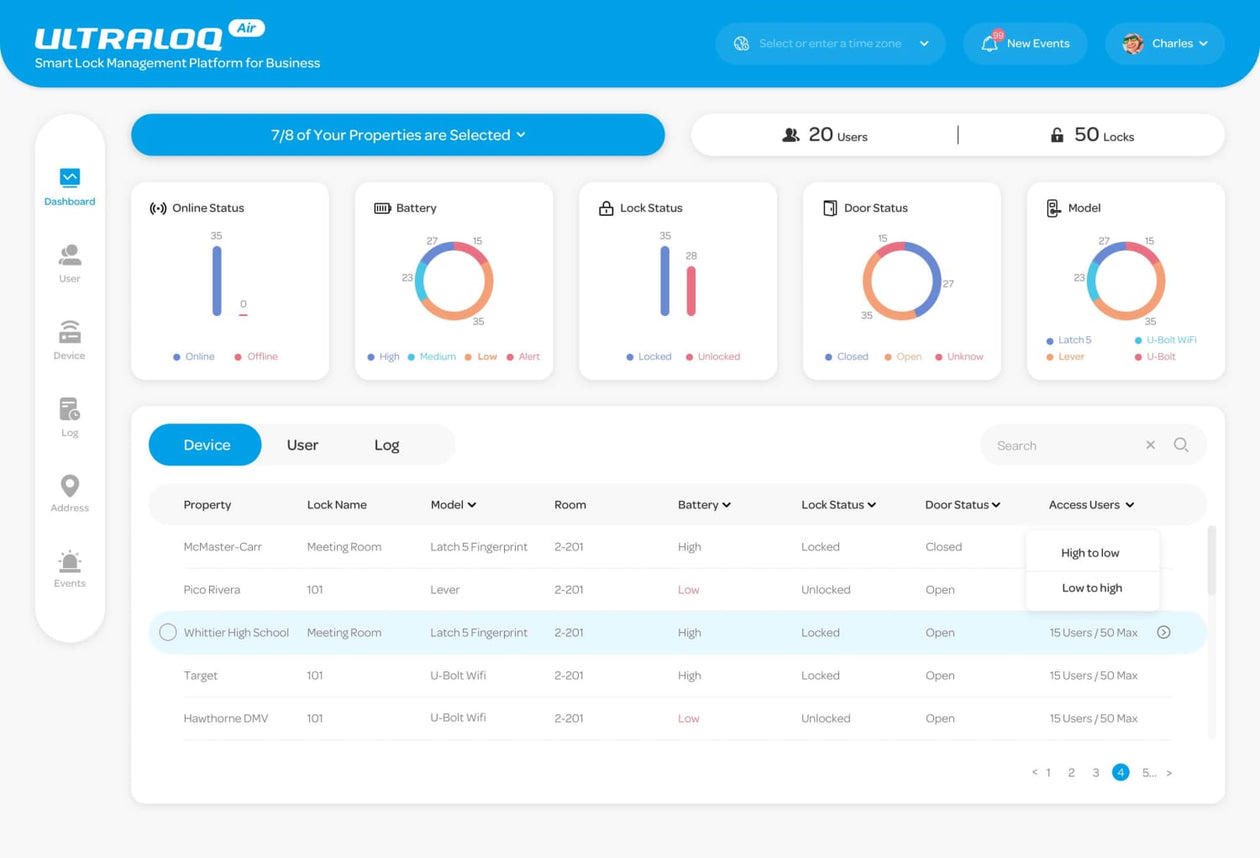Open the Device sidebar icon
The image size is (1260, 858).
point(69,333)
